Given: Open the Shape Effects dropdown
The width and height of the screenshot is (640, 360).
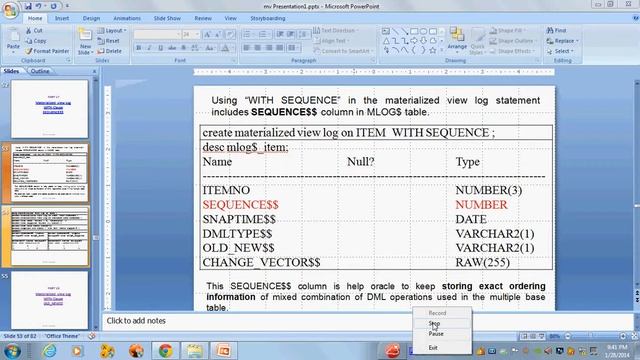Looking at the screenshot, I should (x=512, y=51).
